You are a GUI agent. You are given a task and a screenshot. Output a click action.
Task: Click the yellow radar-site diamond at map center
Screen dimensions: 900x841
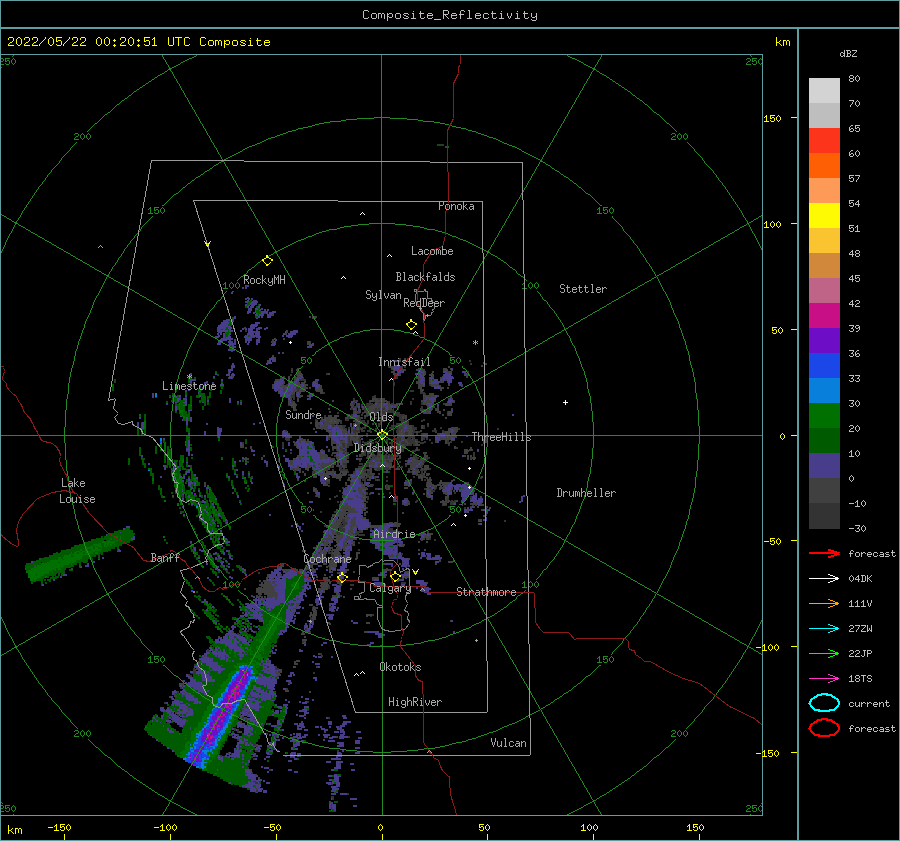[x=382, y=435]
